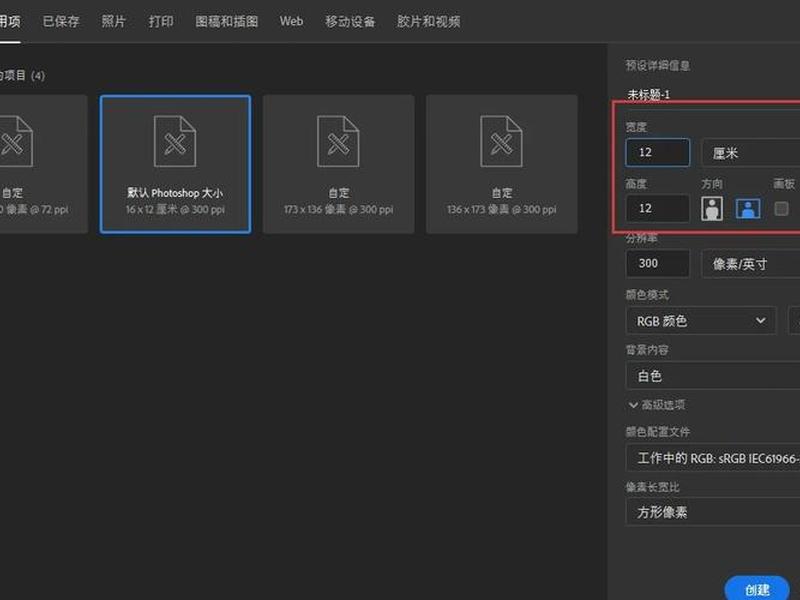800x600 pixels.
Task: Select the 173 x 136 像素 custom preset
Action: point(339,164)
